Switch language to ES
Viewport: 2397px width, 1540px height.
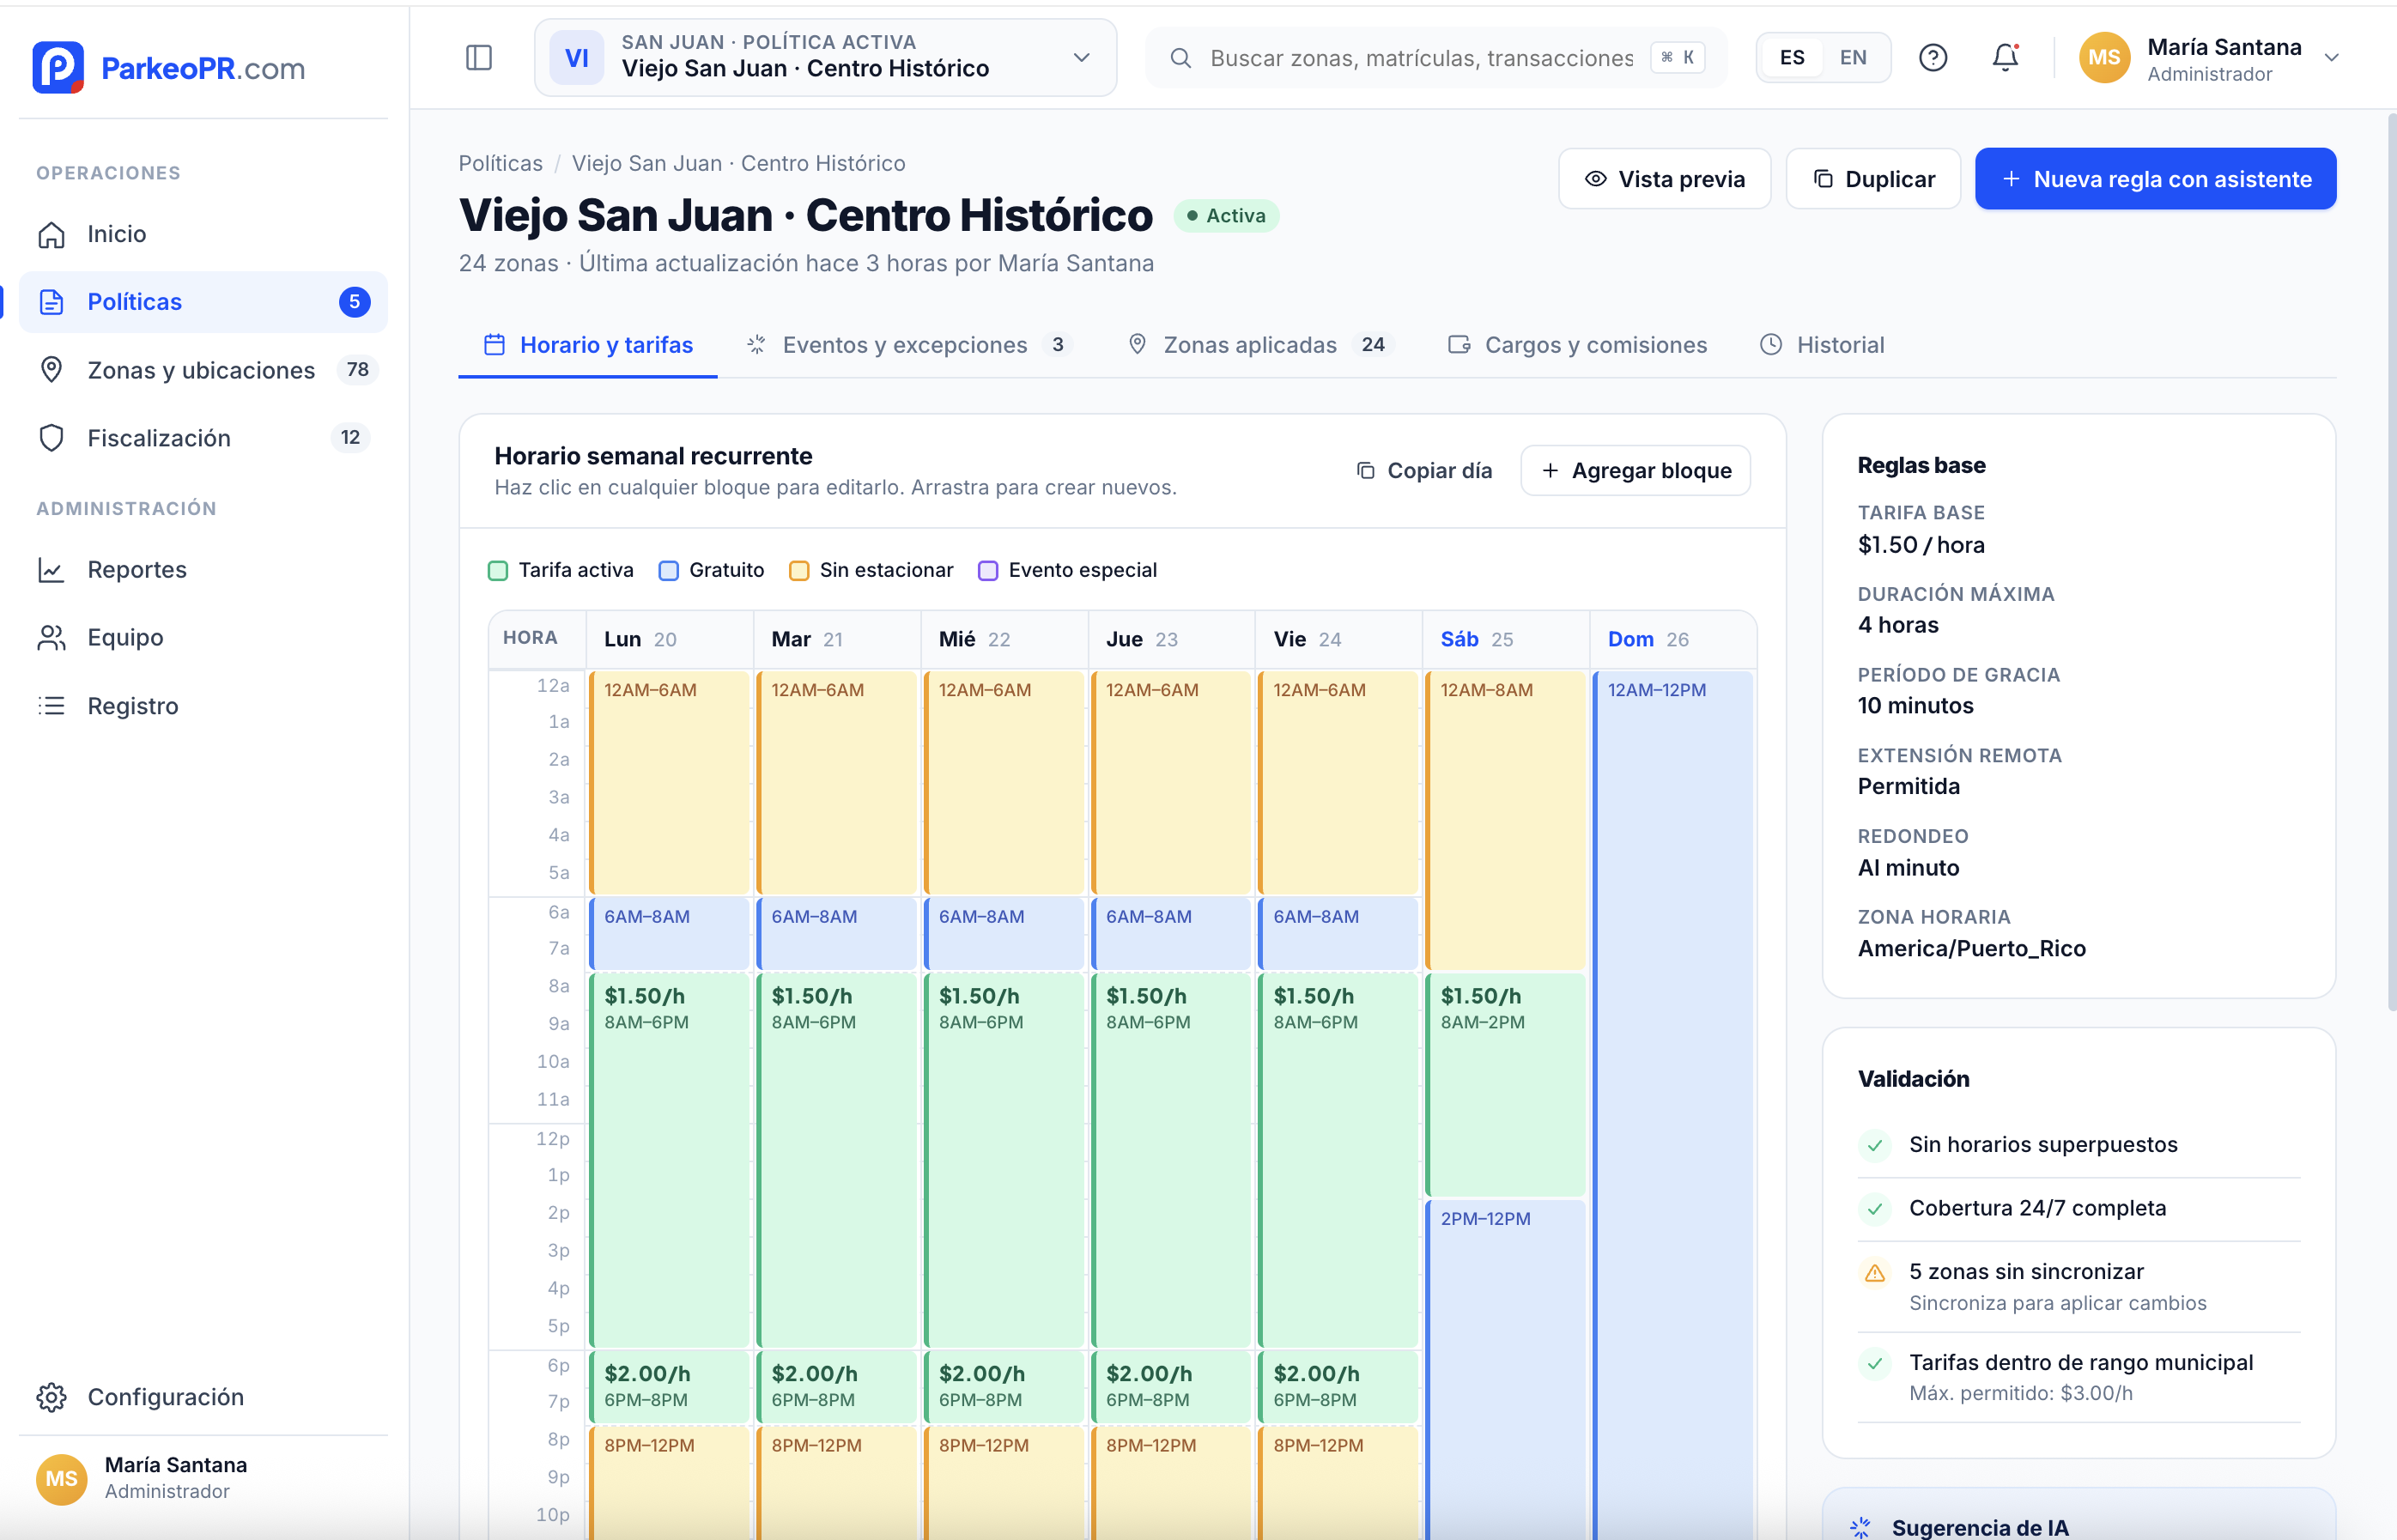click(x=1792, y=58)
